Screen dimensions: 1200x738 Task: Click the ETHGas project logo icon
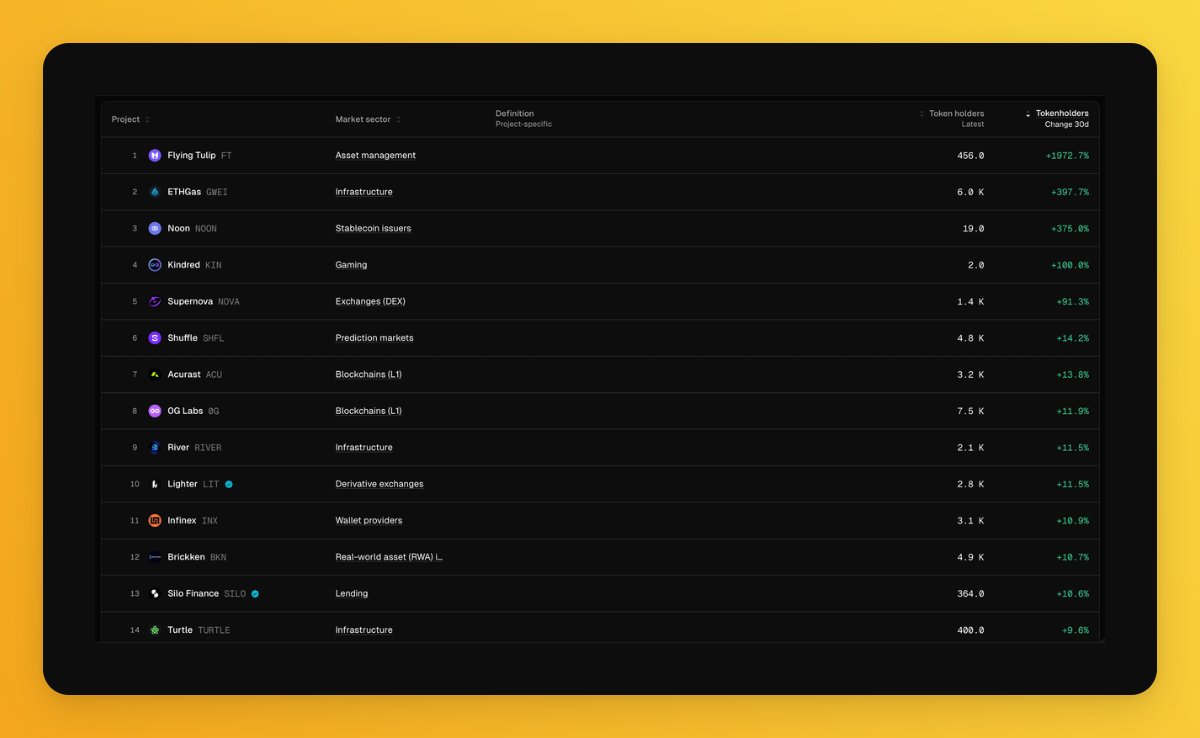click(x=155, y=192)
